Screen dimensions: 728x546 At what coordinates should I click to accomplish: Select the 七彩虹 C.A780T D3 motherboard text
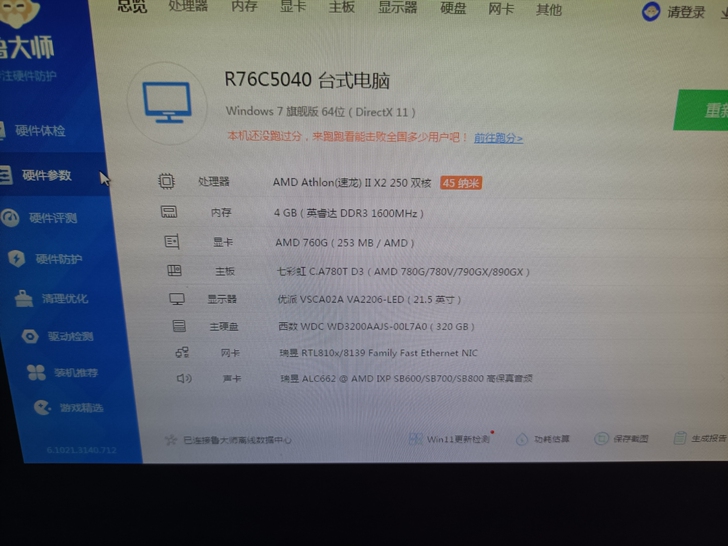403,272
